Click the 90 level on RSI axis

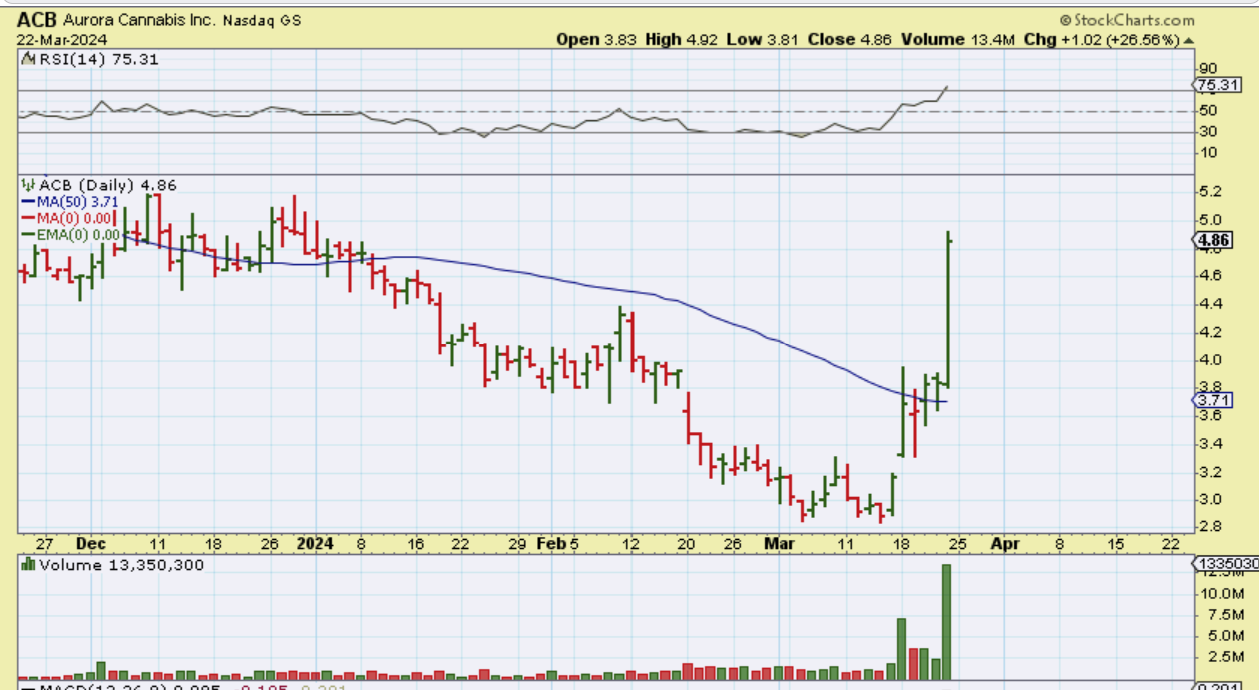point(1207,68)
